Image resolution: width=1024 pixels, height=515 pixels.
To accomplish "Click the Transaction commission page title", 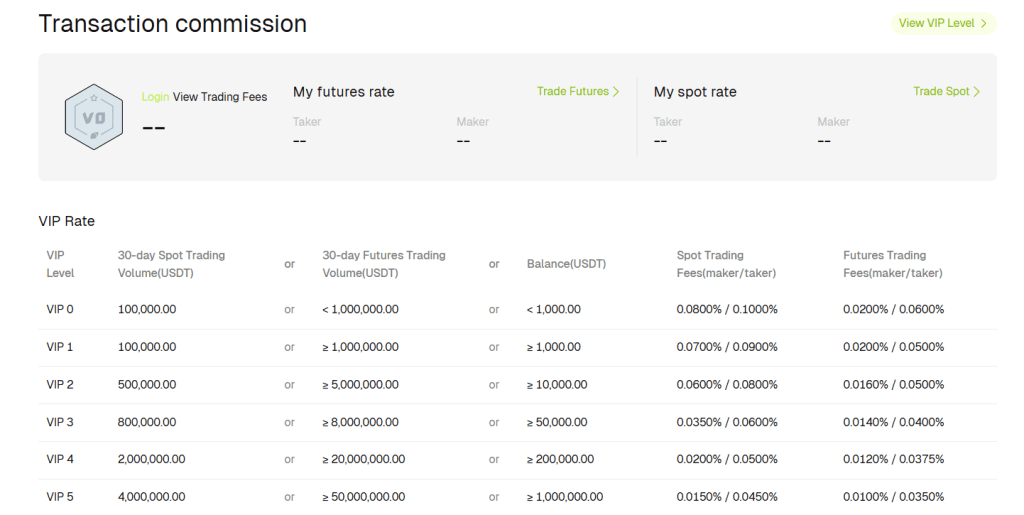I will [173, 24].
